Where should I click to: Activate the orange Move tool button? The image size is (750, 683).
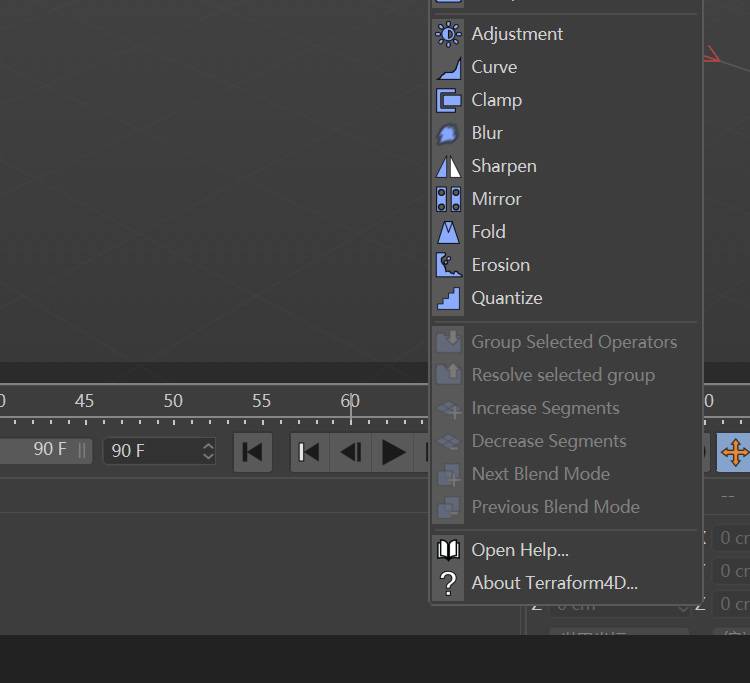pos(733,452)
